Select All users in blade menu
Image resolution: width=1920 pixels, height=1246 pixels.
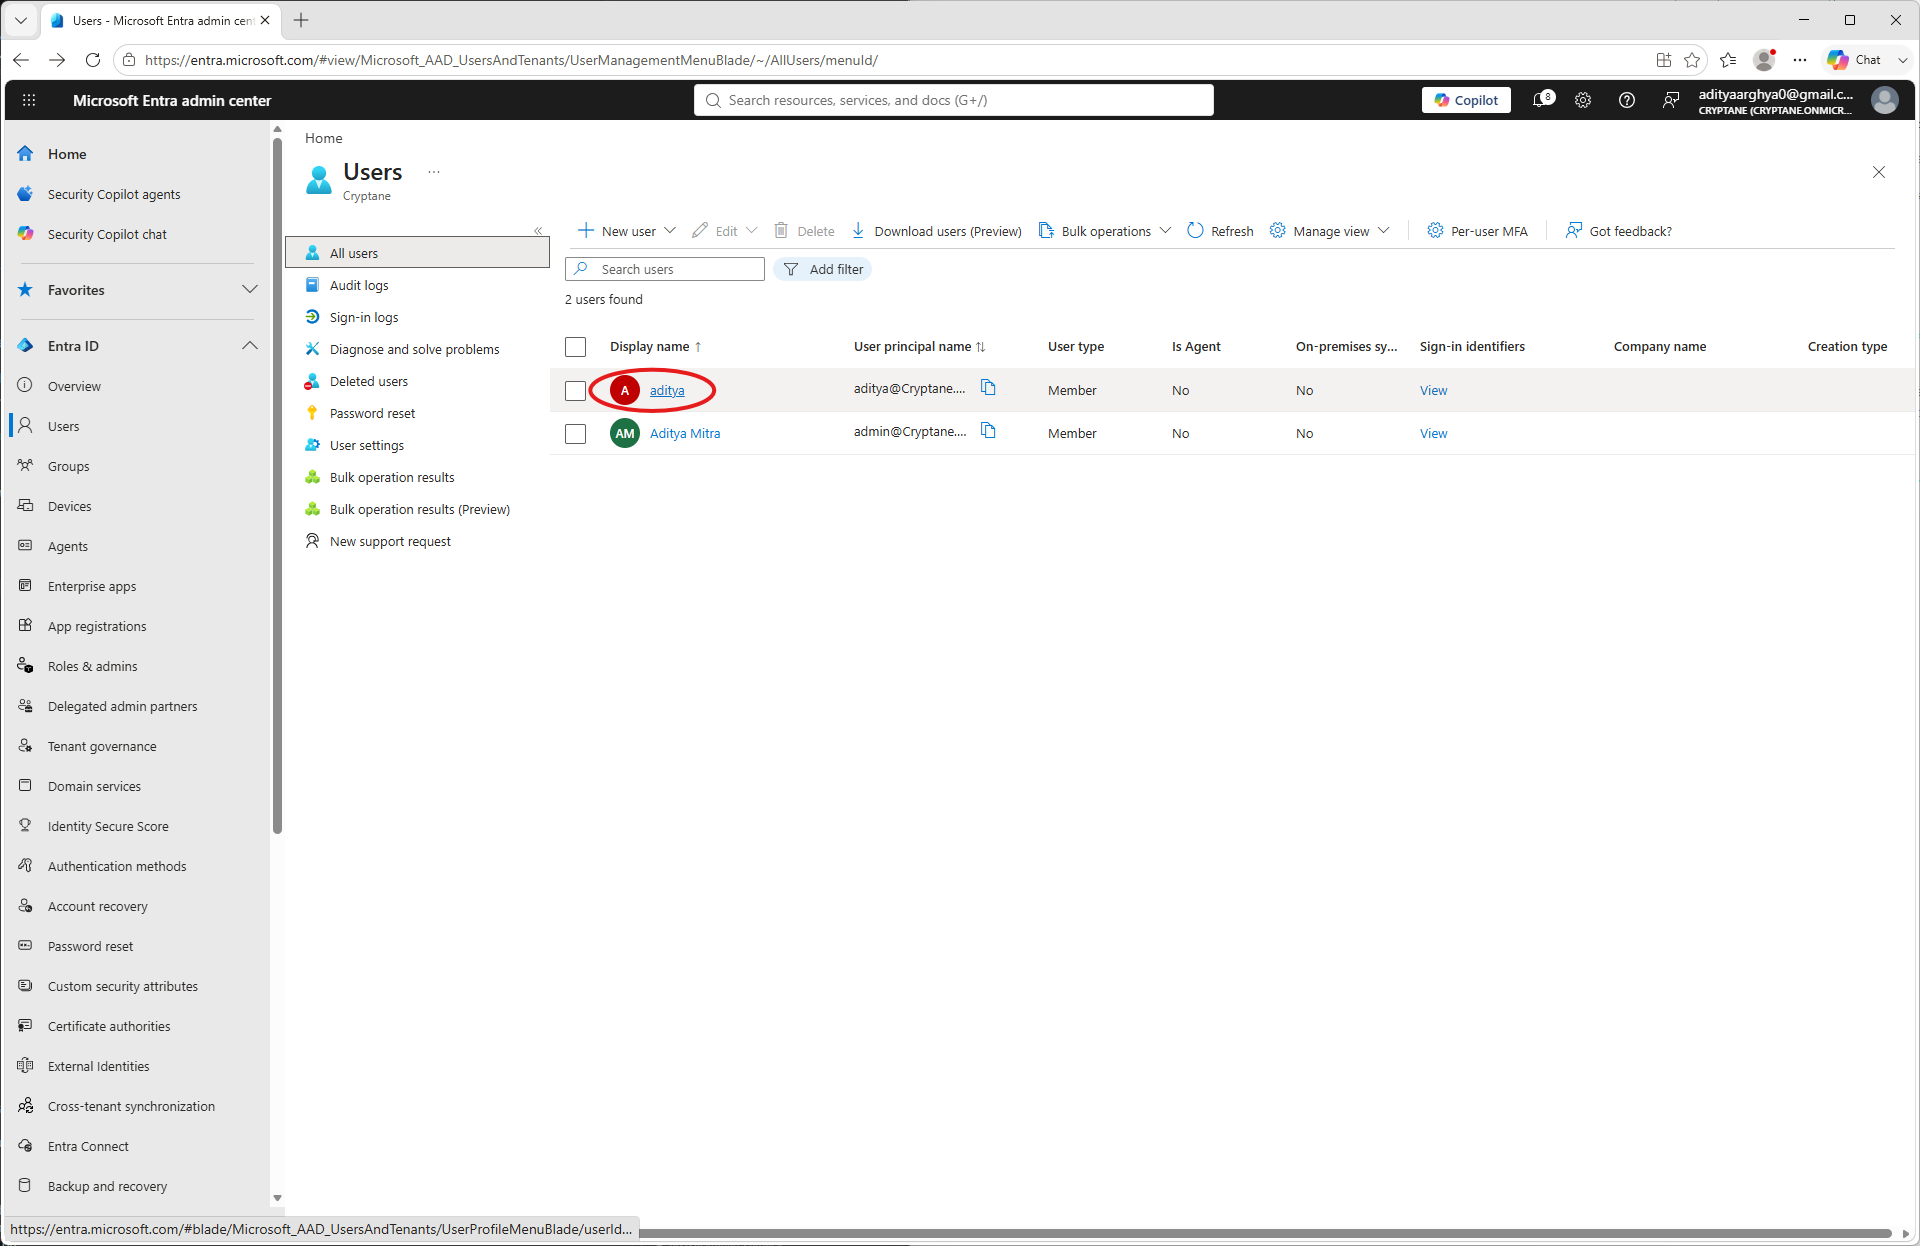coord(417,253)
